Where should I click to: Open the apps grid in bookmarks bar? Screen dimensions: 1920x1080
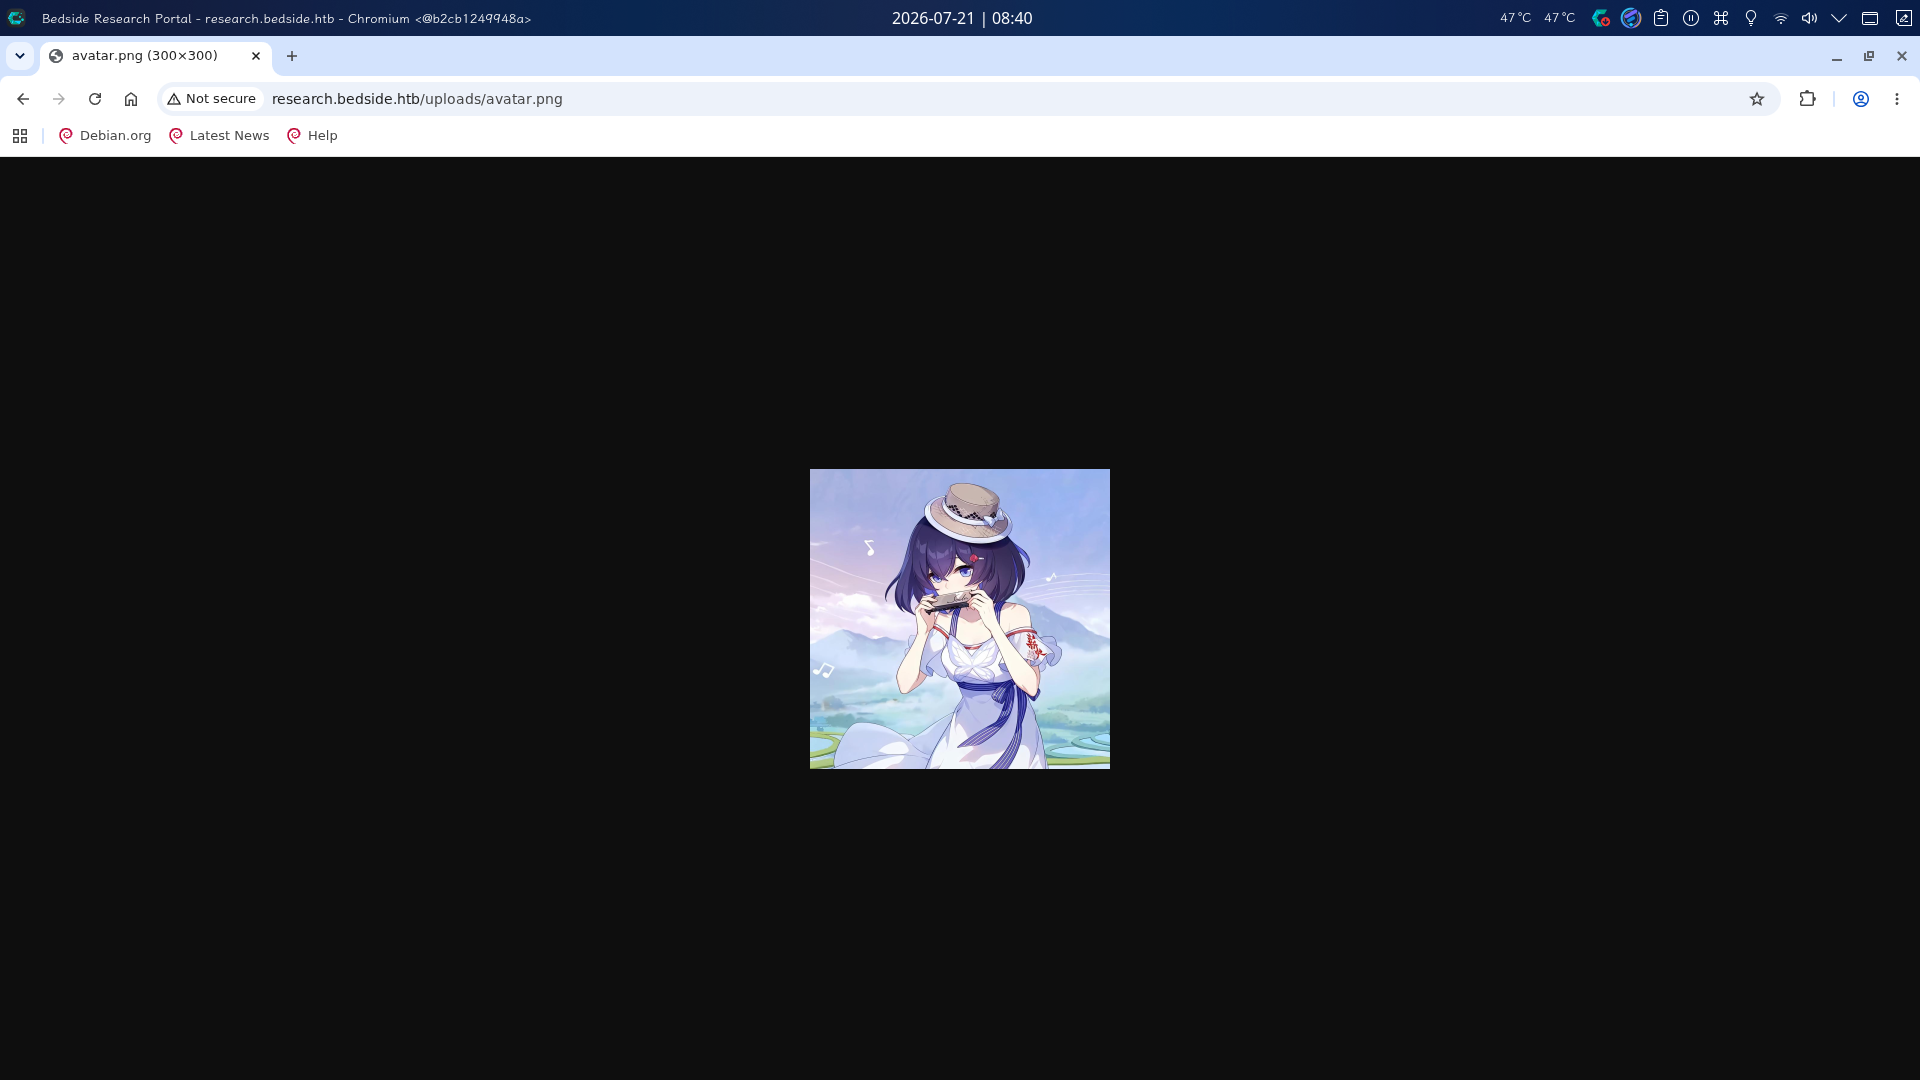tap(20, 136)
